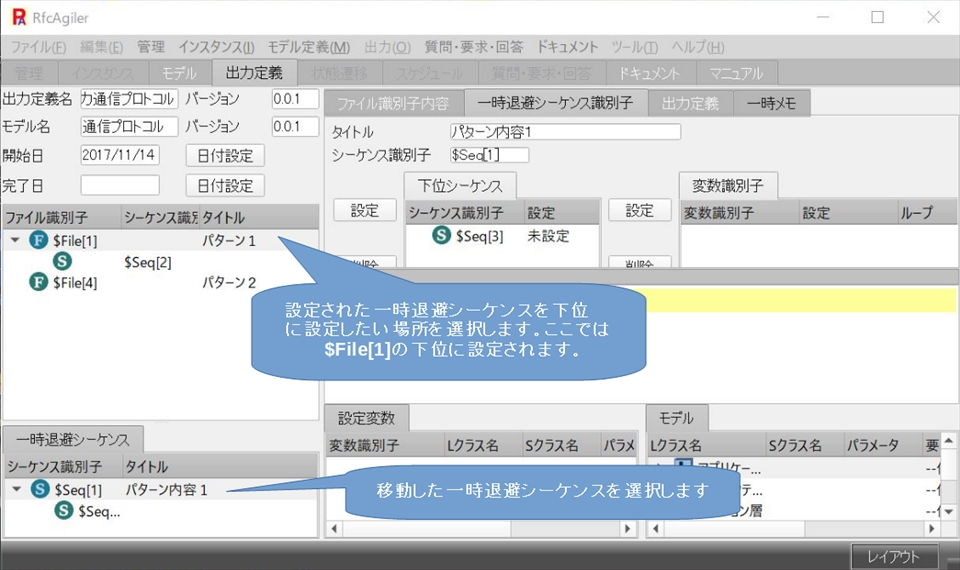
Task: Collapse the $File[1] tree node
Action: pyautogui.click(x=15, y=241)
